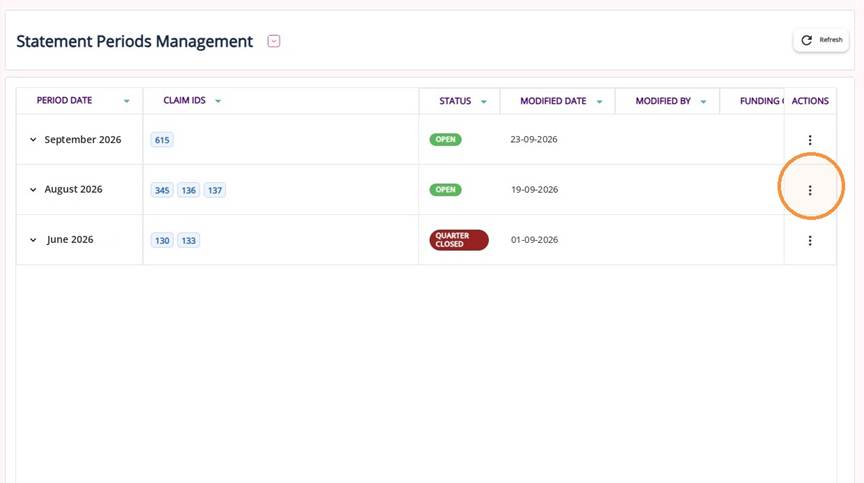The image size is (864, 483).
Task: Click modified date 23-09-2026
Action: (x=533, y=139)
